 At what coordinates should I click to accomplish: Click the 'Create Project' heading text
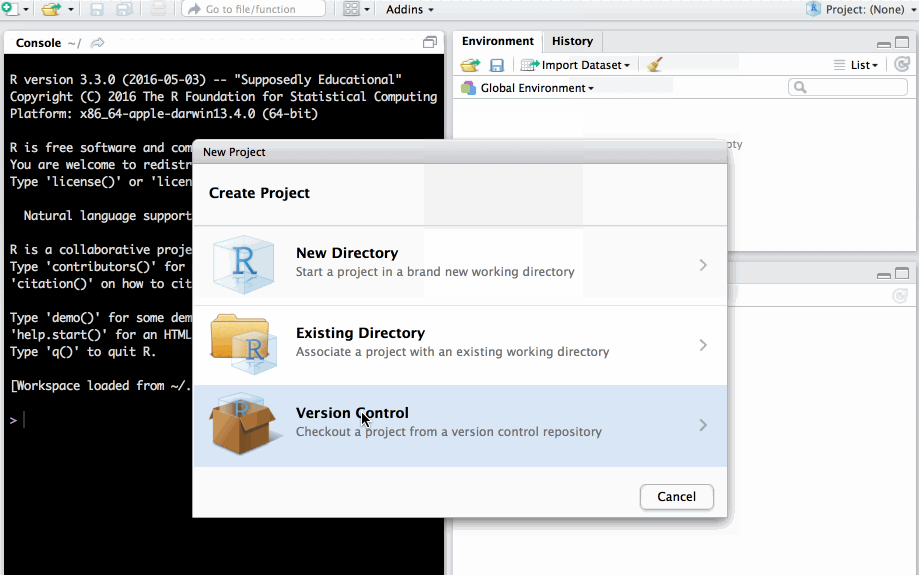click(259, 193)
